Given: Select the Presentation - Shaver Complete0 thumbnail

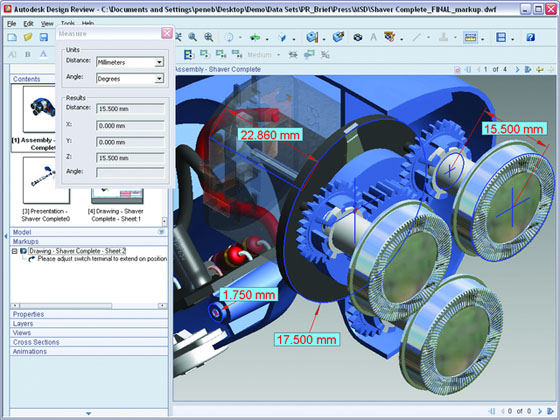Looking at the screenshot, I should pyautogui.click(x=46, y=180).
